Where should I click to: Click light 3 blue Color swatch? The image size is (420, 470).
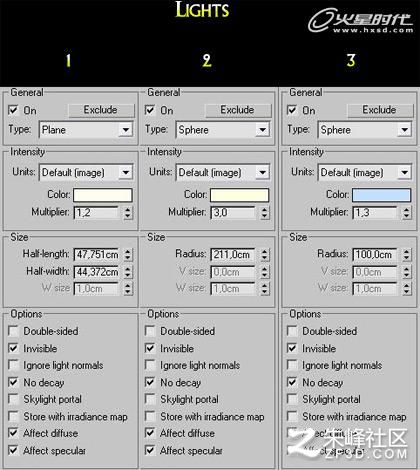(381, 195)
